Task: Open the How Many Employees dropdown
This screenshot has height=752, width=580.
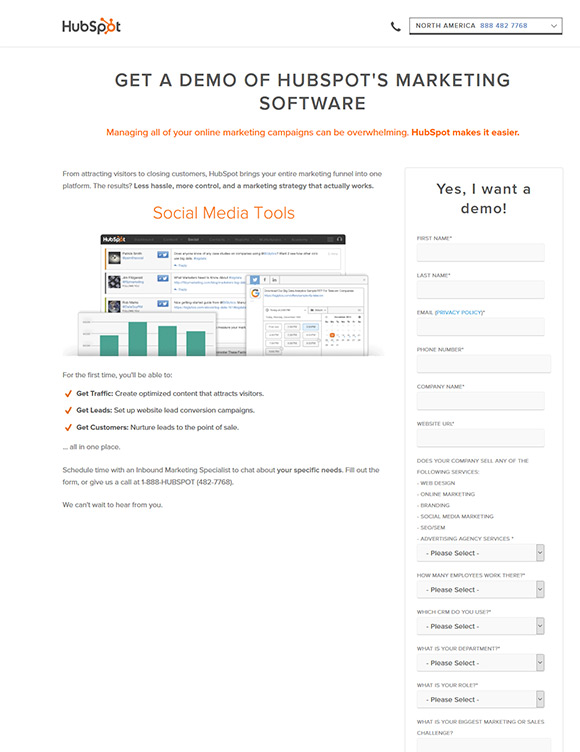Action: tap(480, 589)
